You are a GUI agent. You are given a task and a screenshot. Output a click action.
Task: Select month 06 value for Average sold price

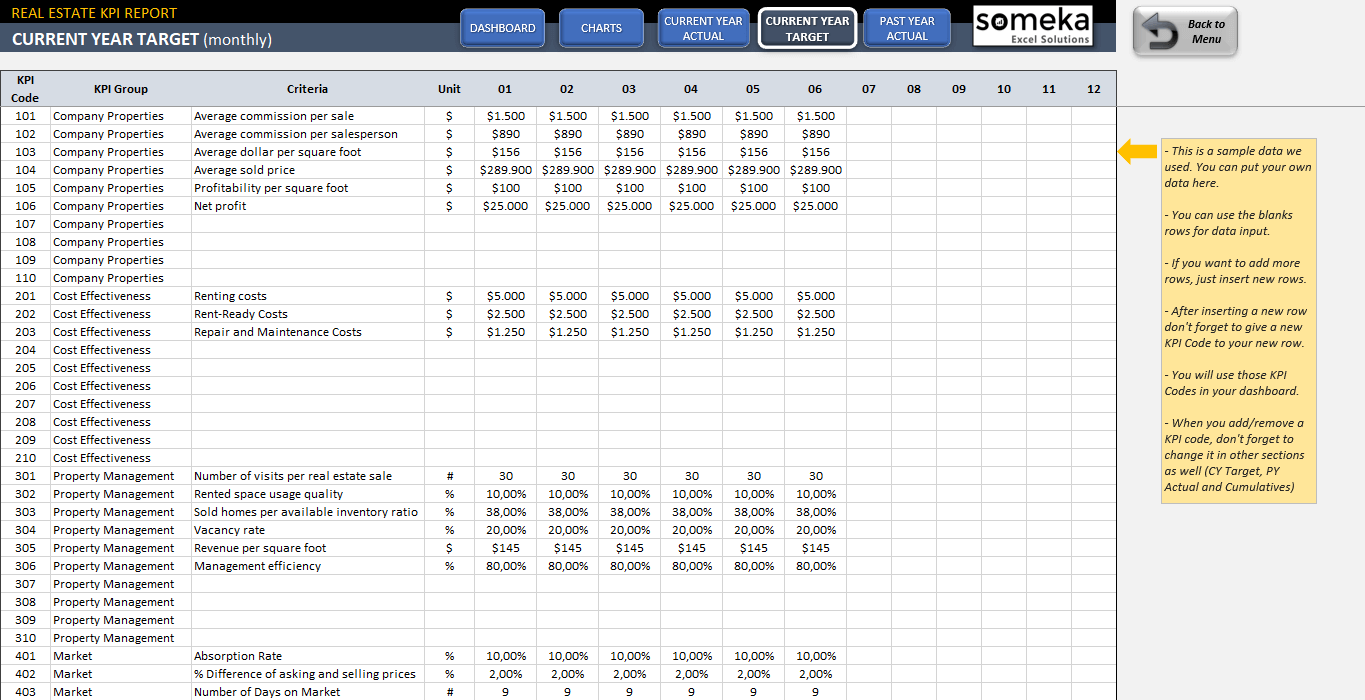[x=815, y=170]
